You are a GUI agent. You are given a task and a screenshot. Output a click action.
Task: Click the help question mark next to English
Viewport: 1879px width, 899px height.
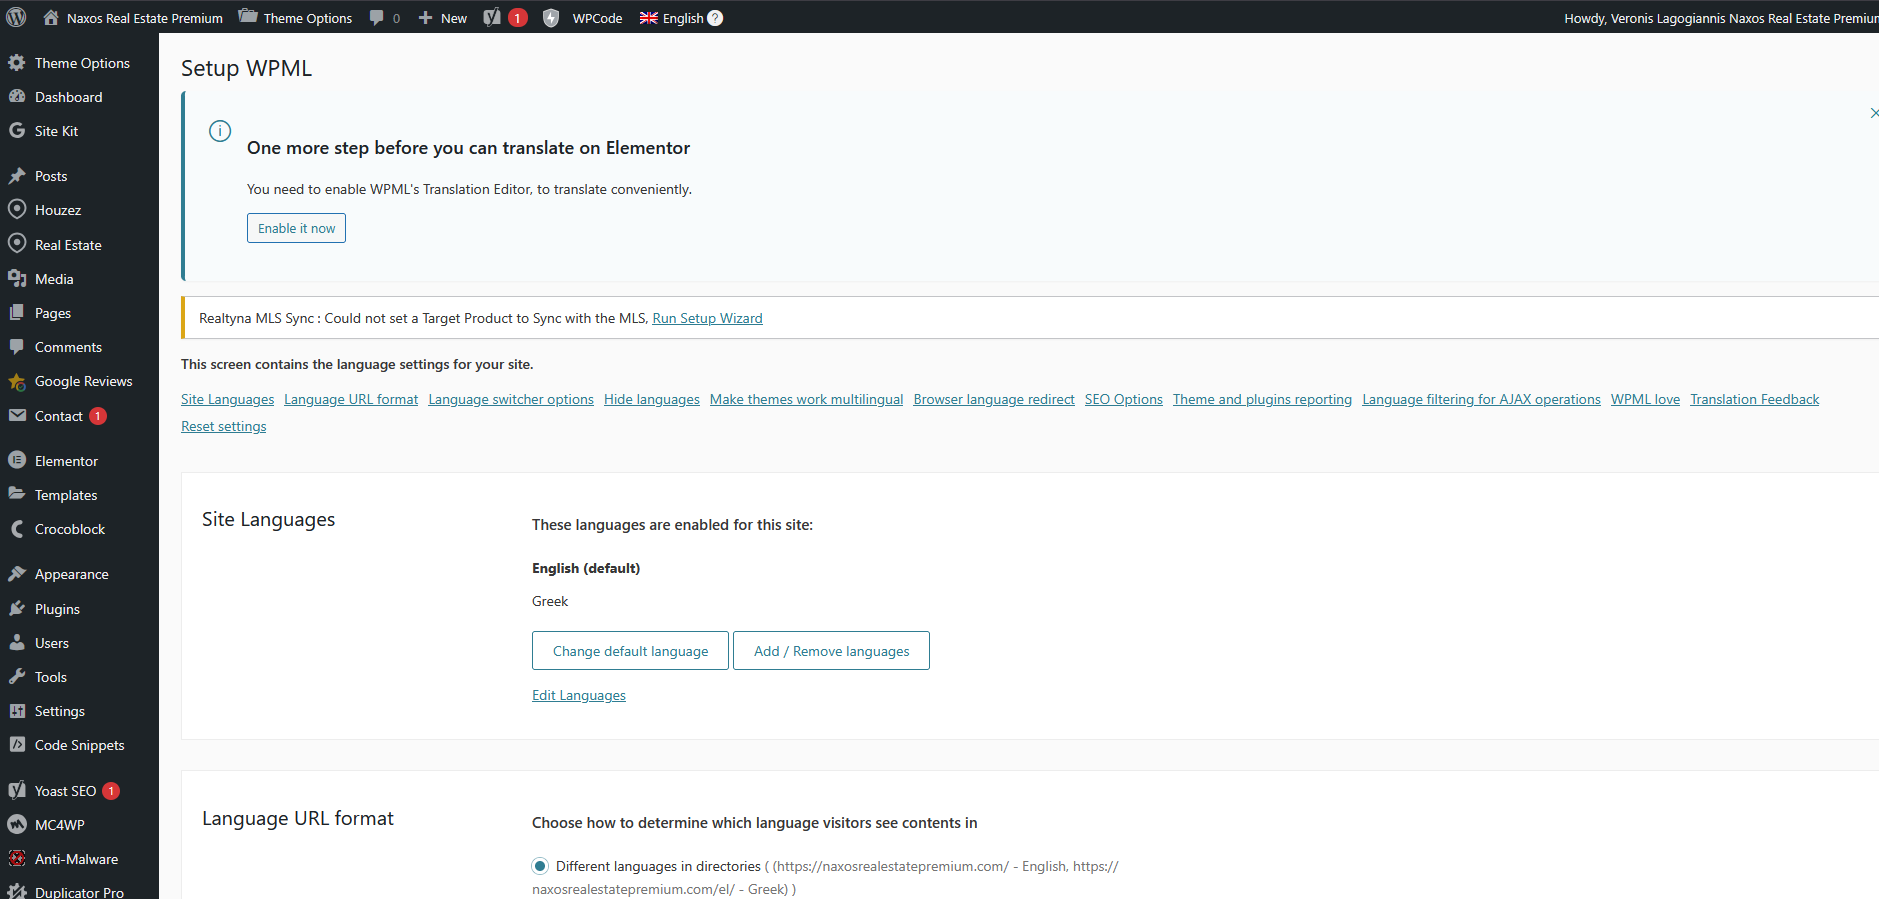[x=715, y=18]
